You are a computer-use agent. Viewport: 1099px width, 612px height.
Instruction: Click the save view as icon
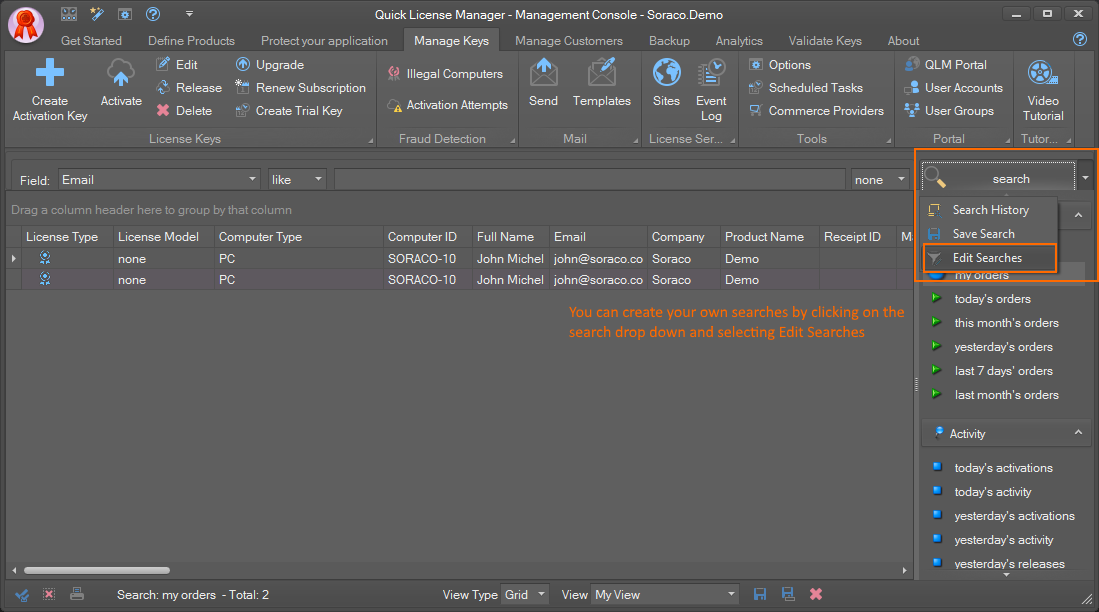point(788,594)
